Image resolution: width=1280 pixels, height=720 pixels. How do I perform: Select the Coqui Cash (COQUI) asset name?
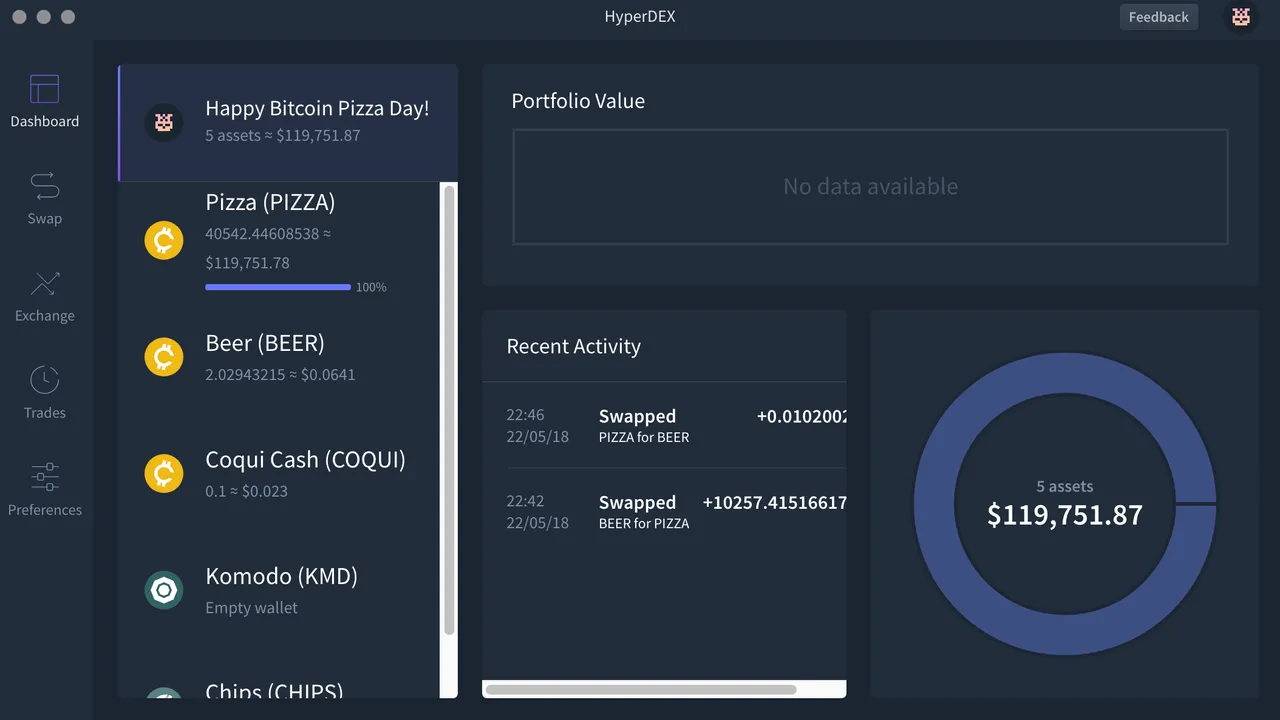tap(305, 460)
